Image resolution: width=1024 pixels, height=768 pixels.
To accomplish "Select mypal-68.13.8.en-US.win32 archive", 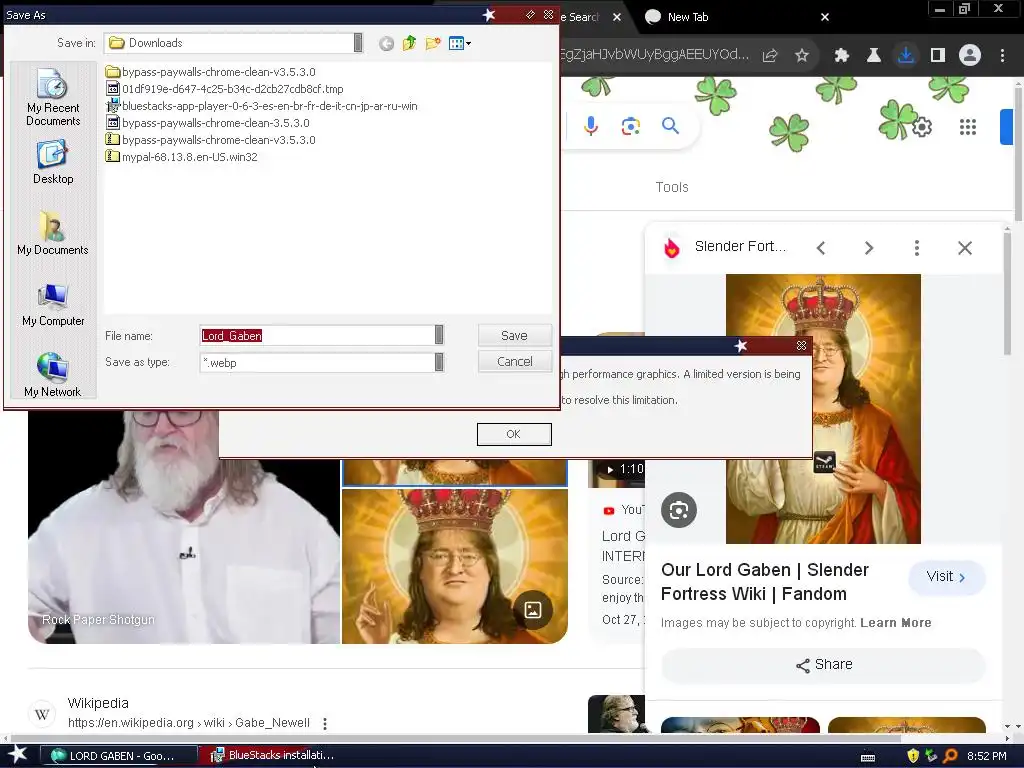I will pyautogui.click(x=182, y=157).
